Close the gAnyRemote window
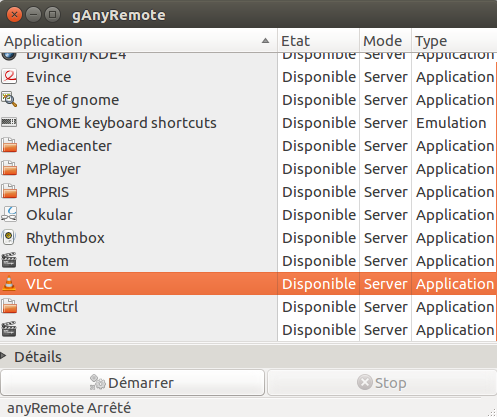 [14, 15]
